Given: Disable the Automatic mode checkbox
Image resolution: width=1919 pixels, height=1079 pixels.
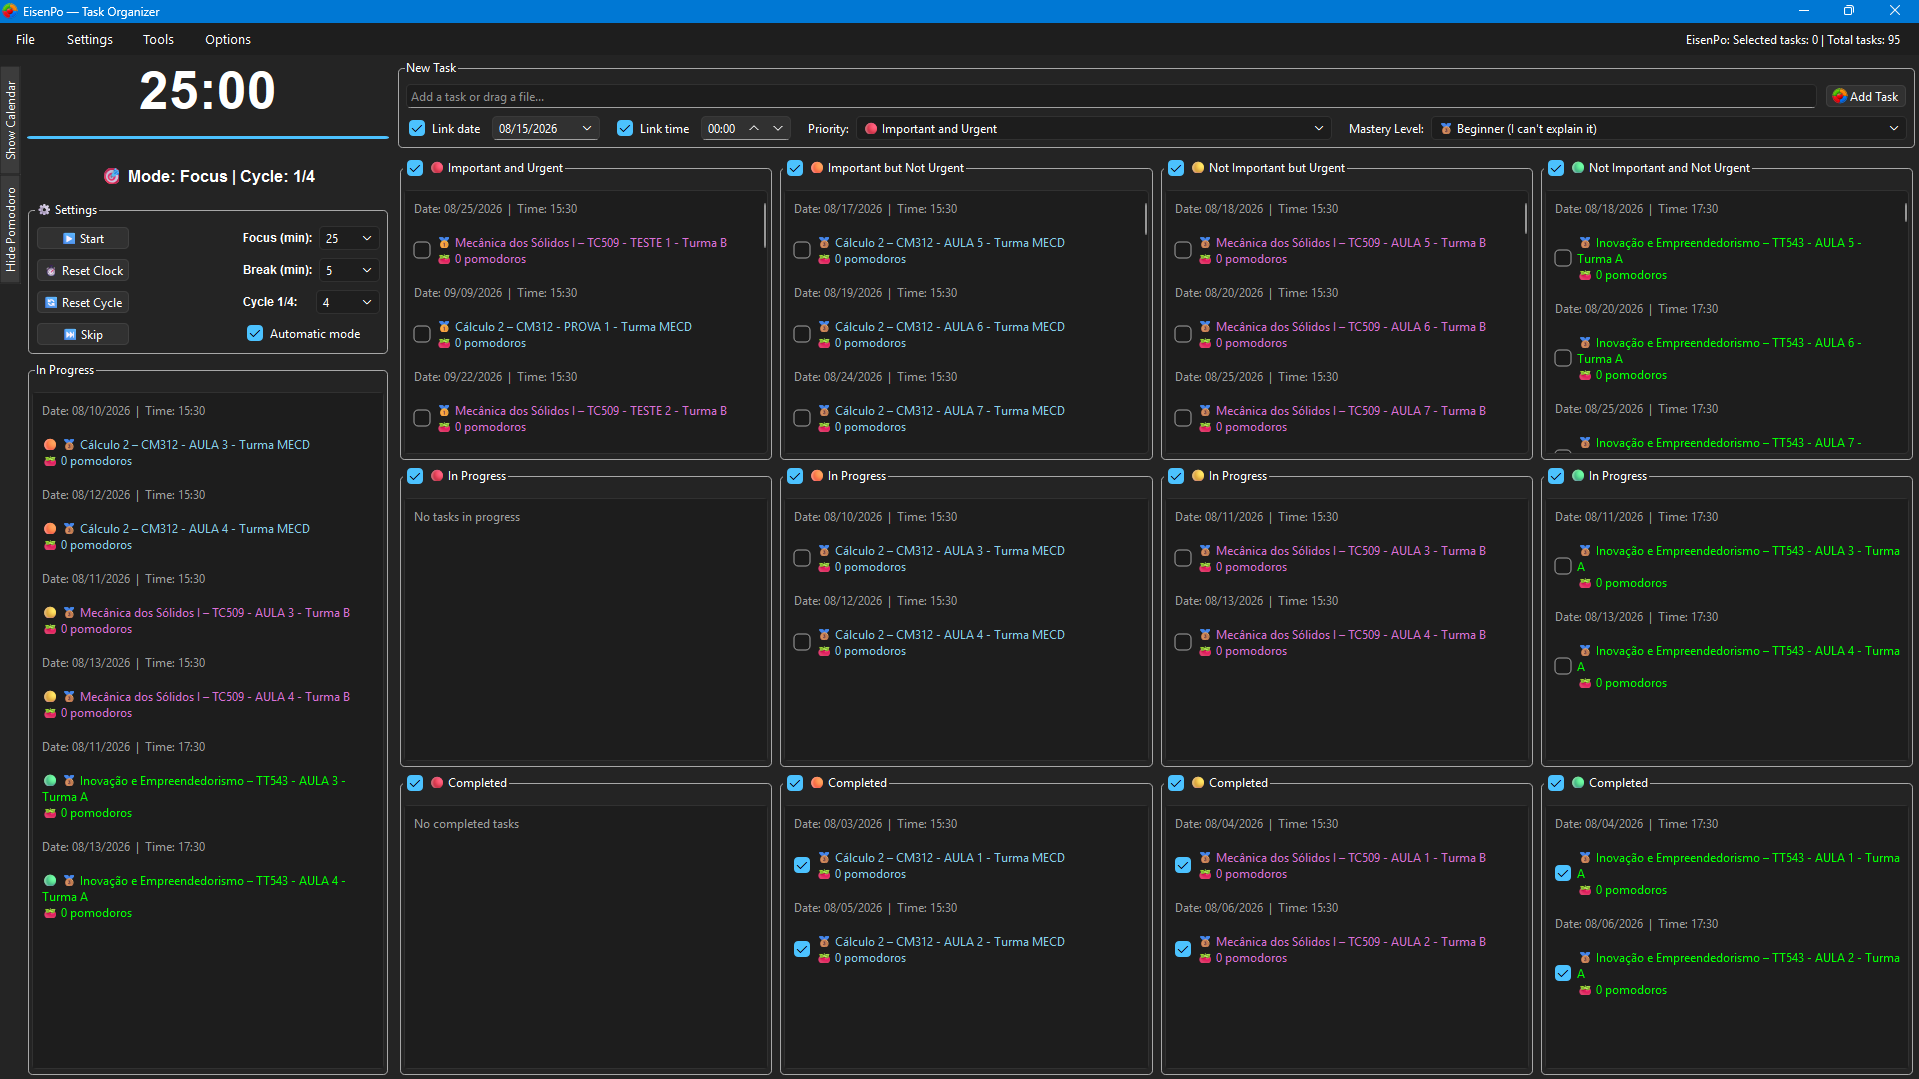Looking at the screenshot, I should tap(255, 334).
